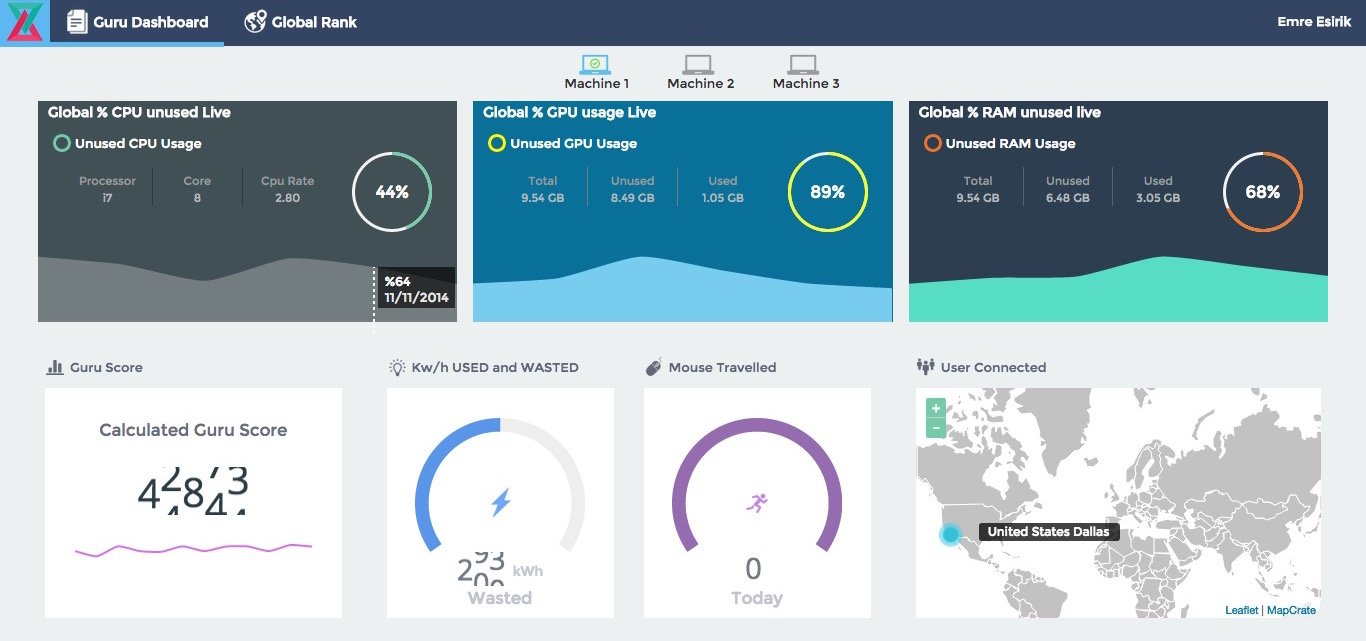
Task: Click the Dallas location marker on map
Action: pyautogui.click(x=950, y=535)
